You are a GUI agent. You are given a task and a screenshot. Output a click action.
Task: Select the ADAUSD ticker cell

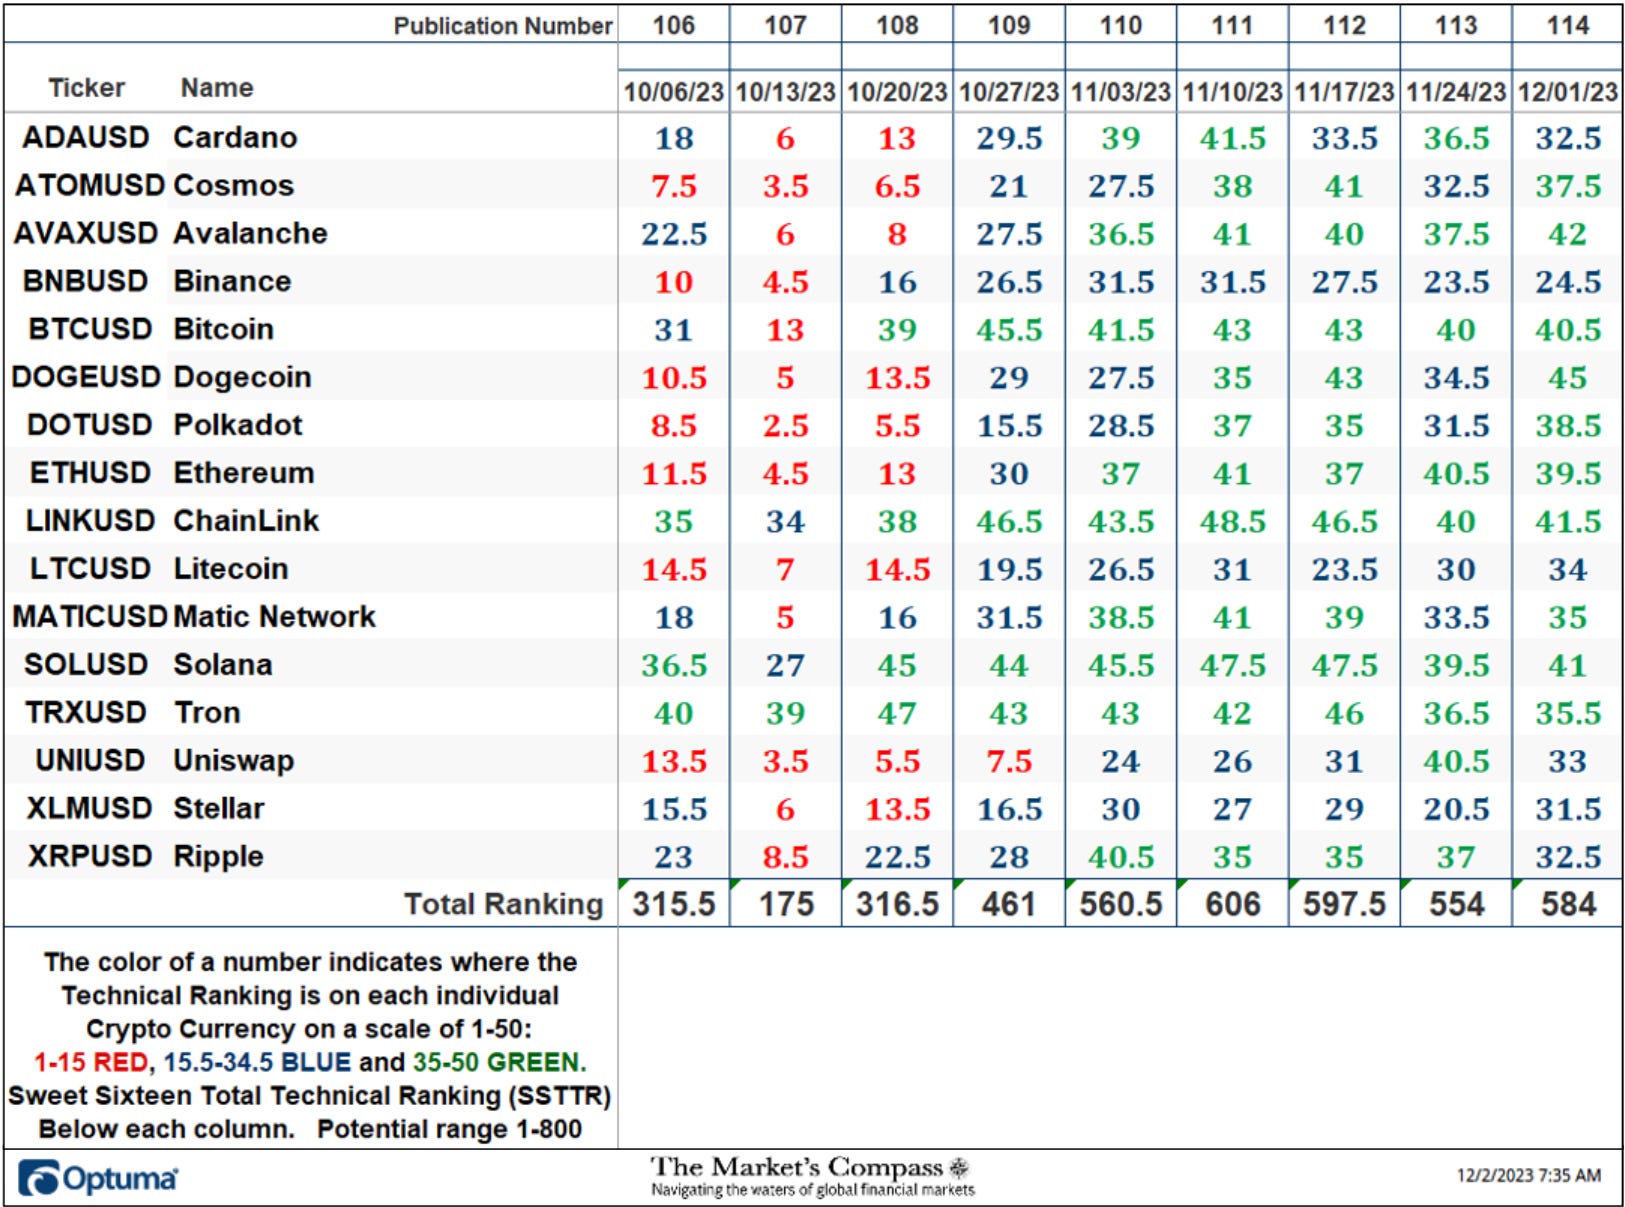(86, 137)
